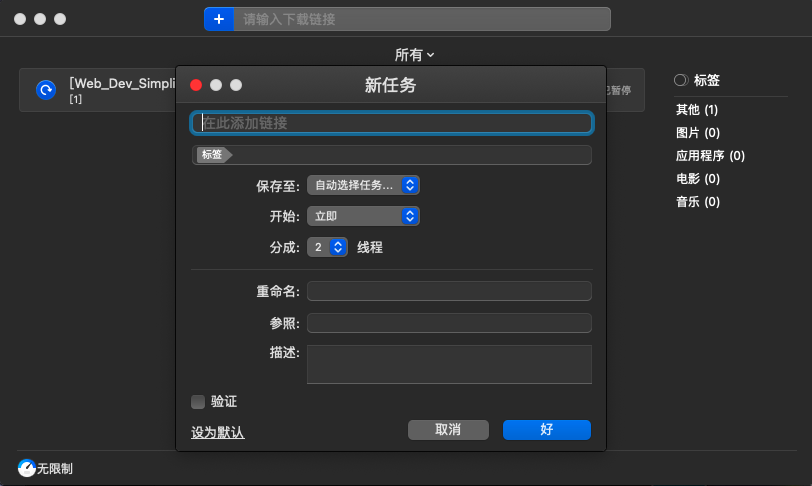Screen dimensions: 812x486
Task: Focus the 在此添加链接 link field
Action: click(392, 123)
